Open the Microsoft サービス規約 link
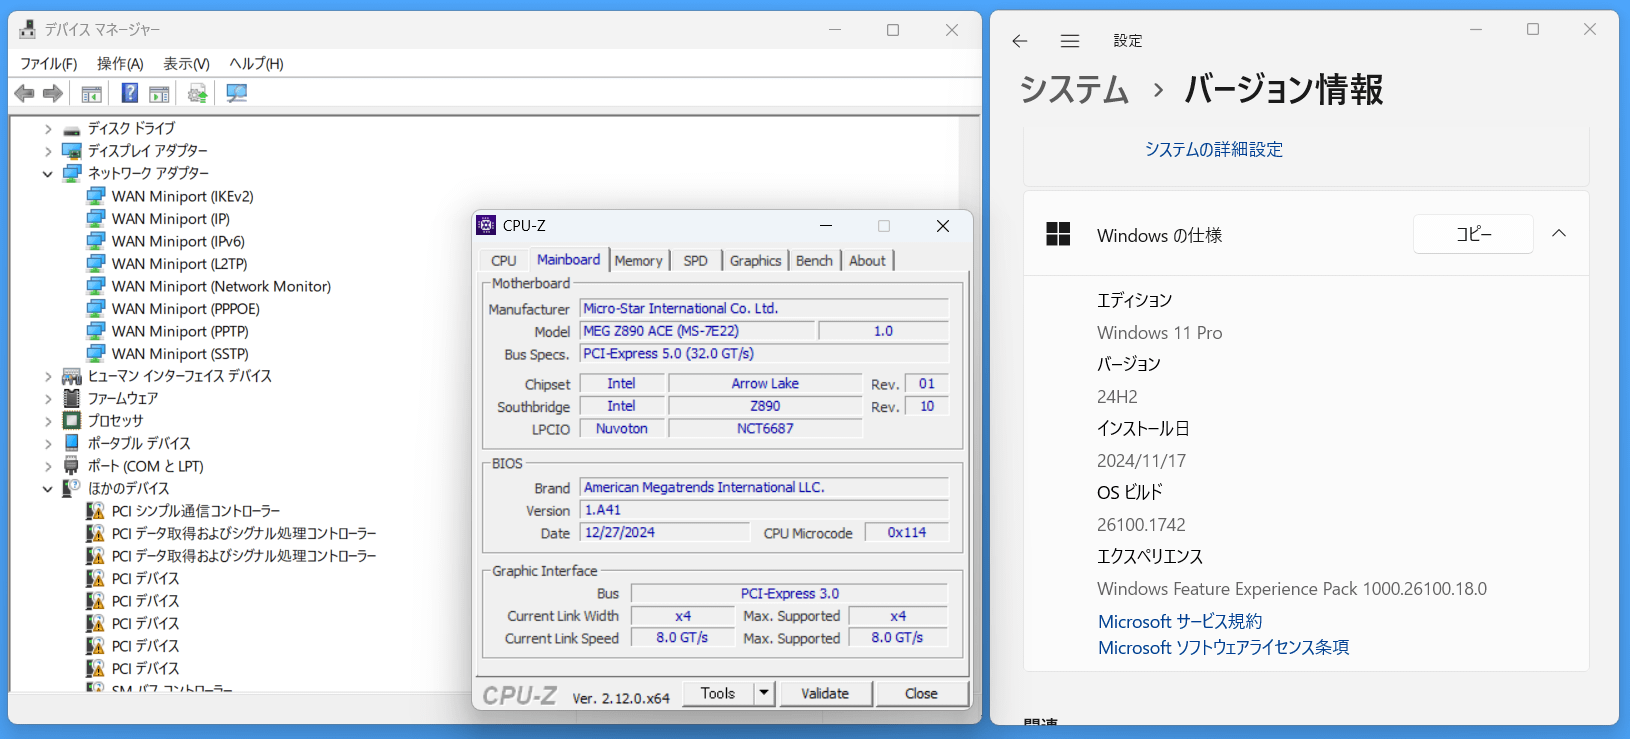This screenshot has height=739, width=1630. click(1179, 621)
